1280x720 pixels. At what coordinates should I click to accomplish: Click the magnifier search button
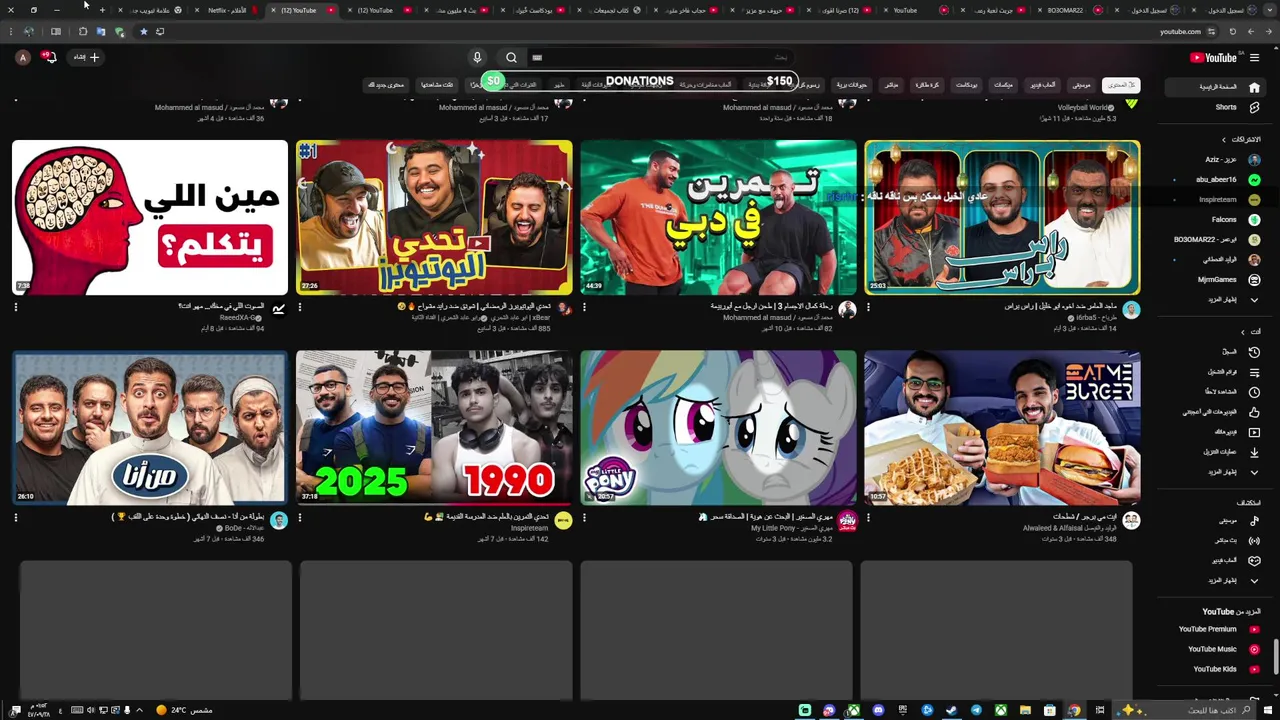click(511, 58)
